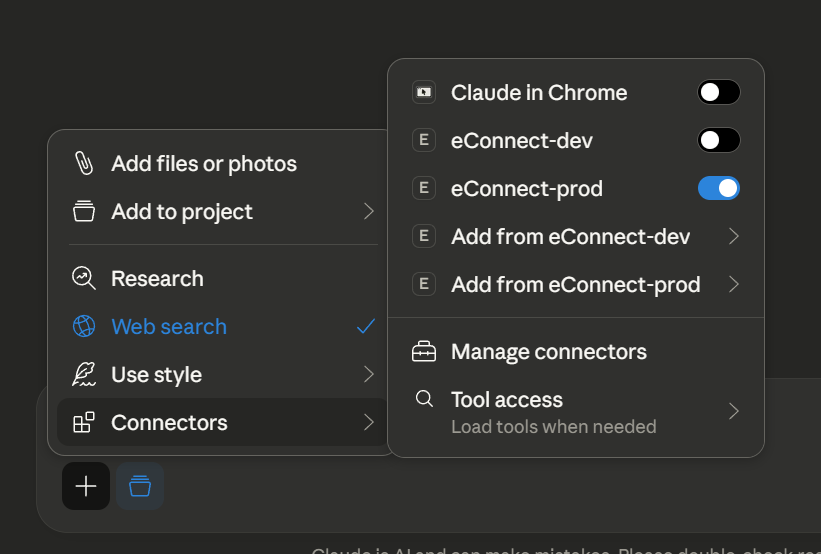The width and height of the screenshot is (821, 554).
Task: Open Manage connectors
Action: click(x=576, y=351)
